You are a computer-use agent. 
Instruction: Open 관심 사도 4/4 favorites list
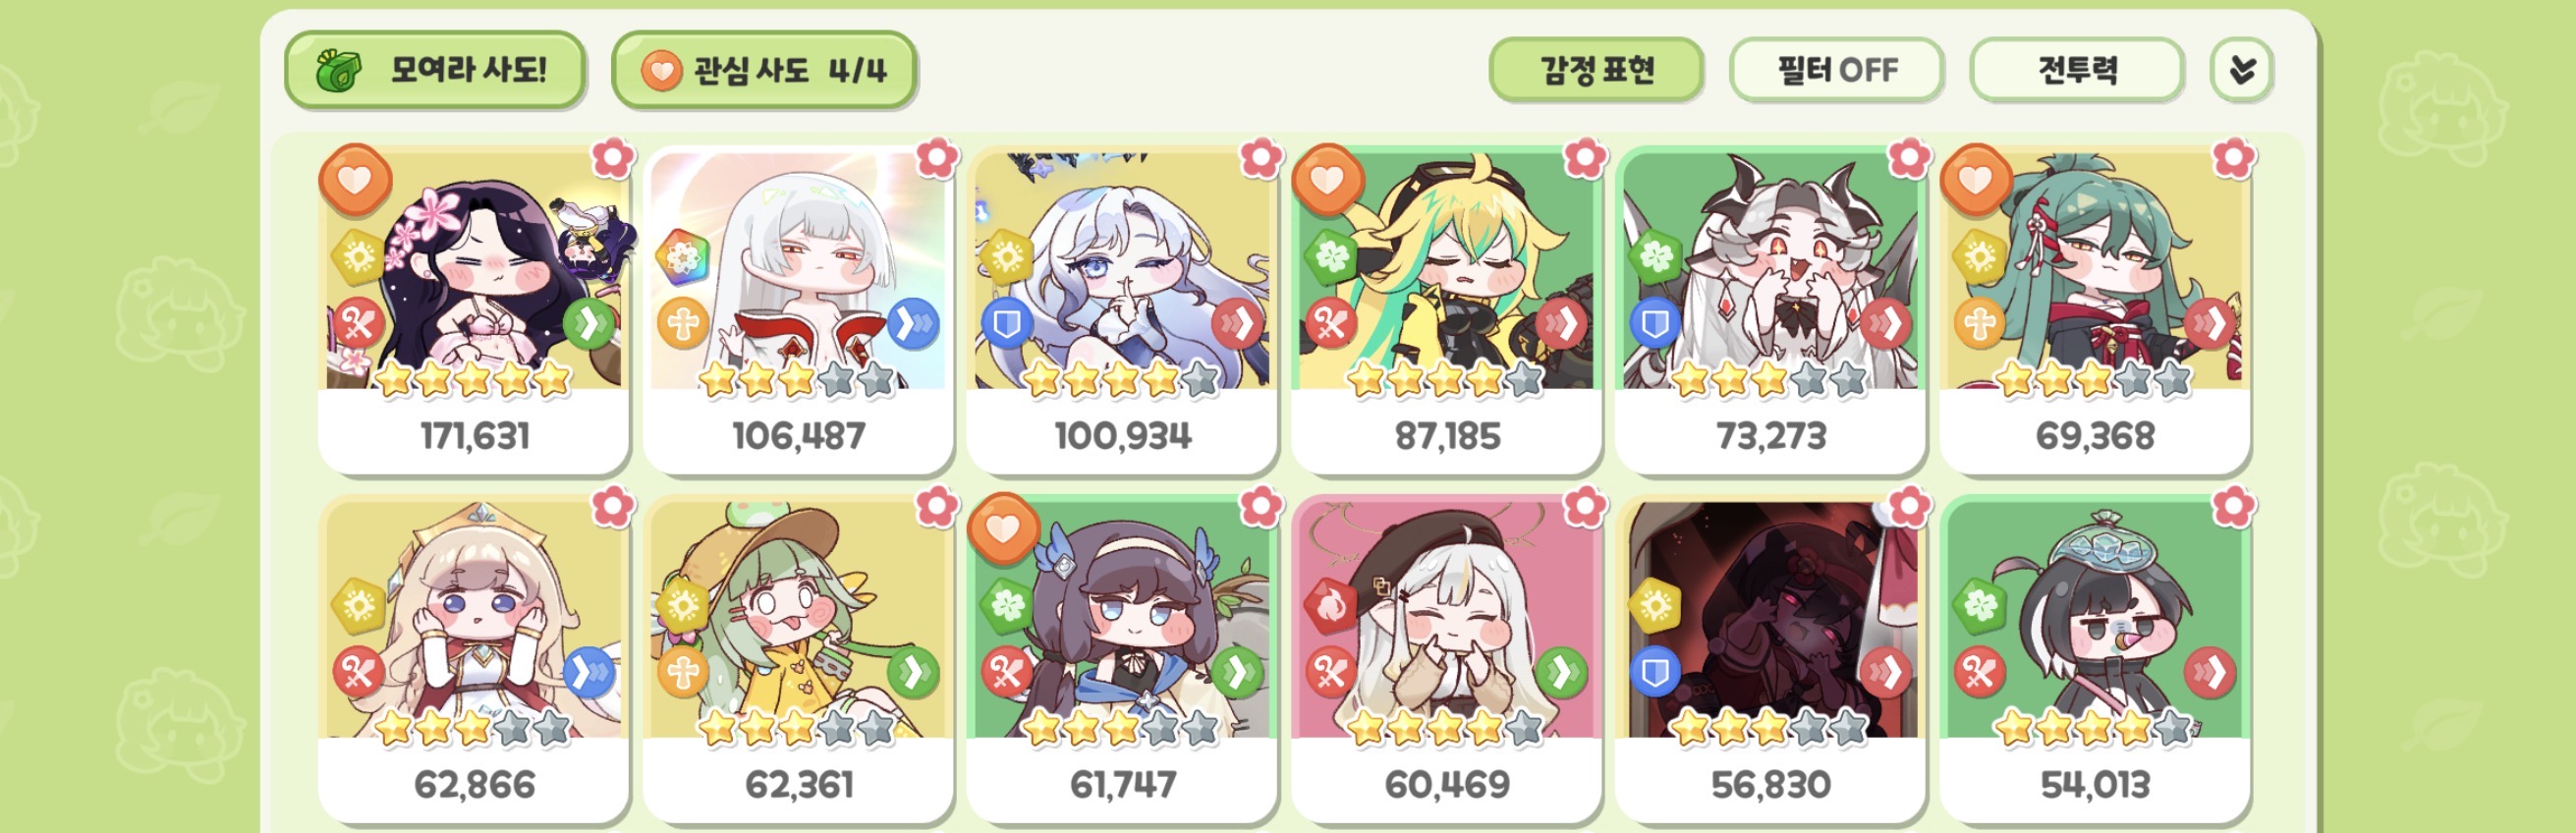point(764,69)
